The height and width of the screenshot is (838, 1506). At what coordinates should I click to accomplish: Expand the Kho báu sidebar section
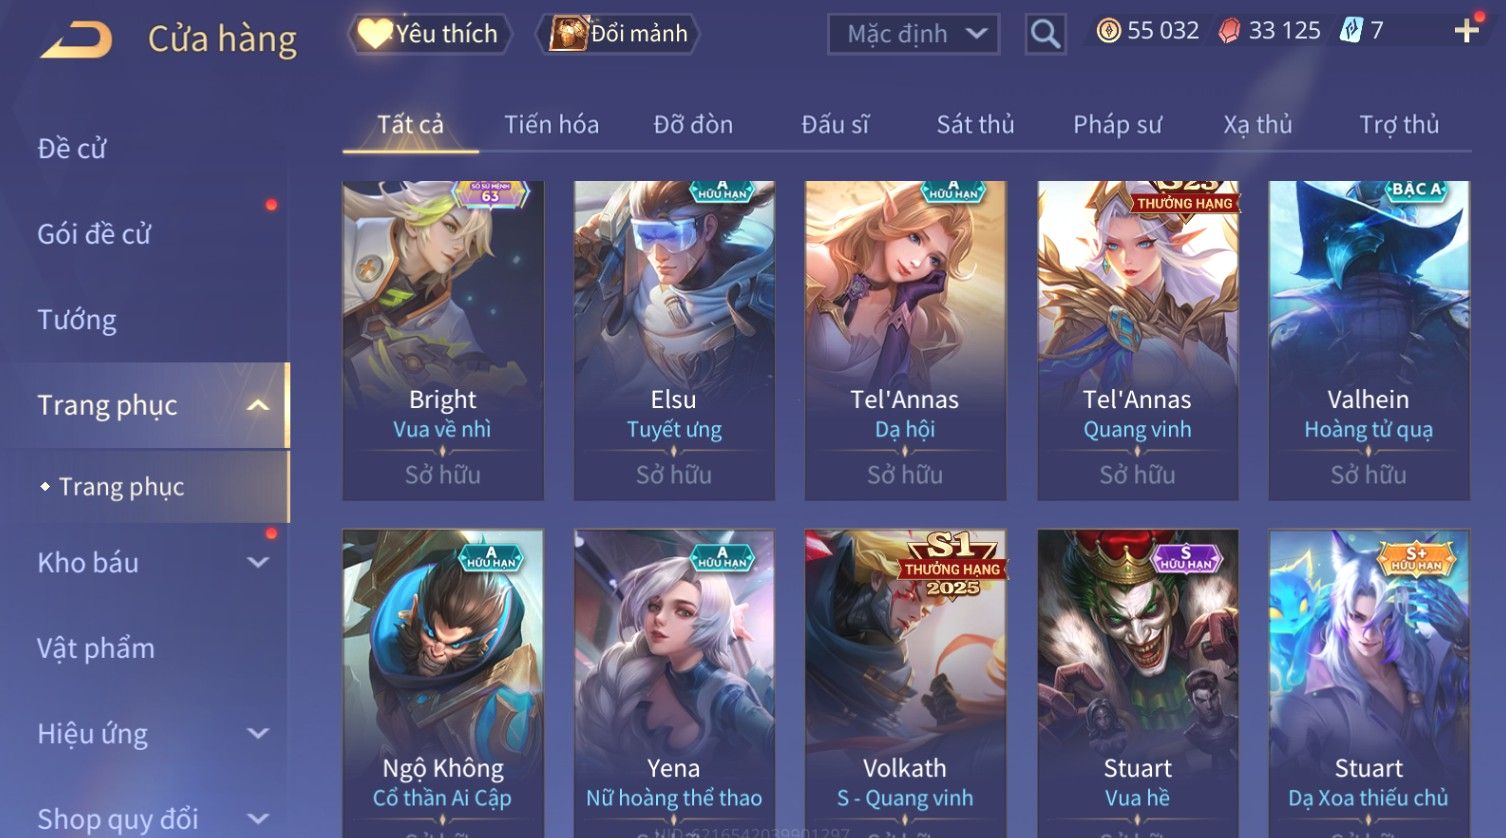tap(258, 562)
